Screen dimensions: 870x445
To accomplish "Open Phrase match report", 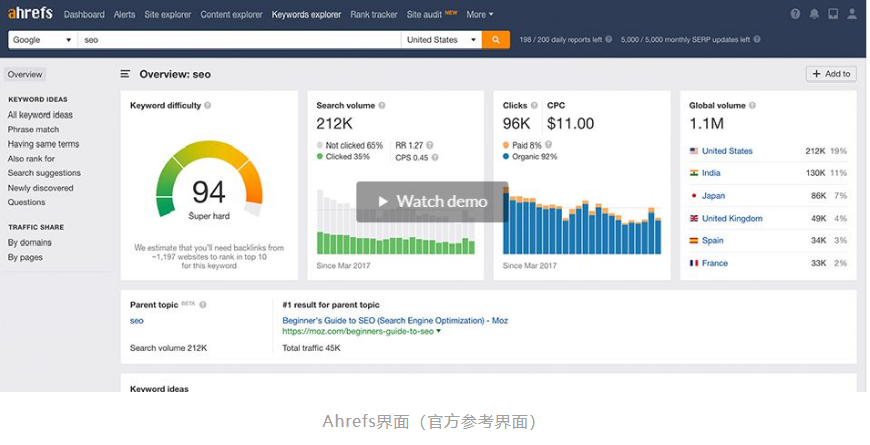I will tap(33, 129).
